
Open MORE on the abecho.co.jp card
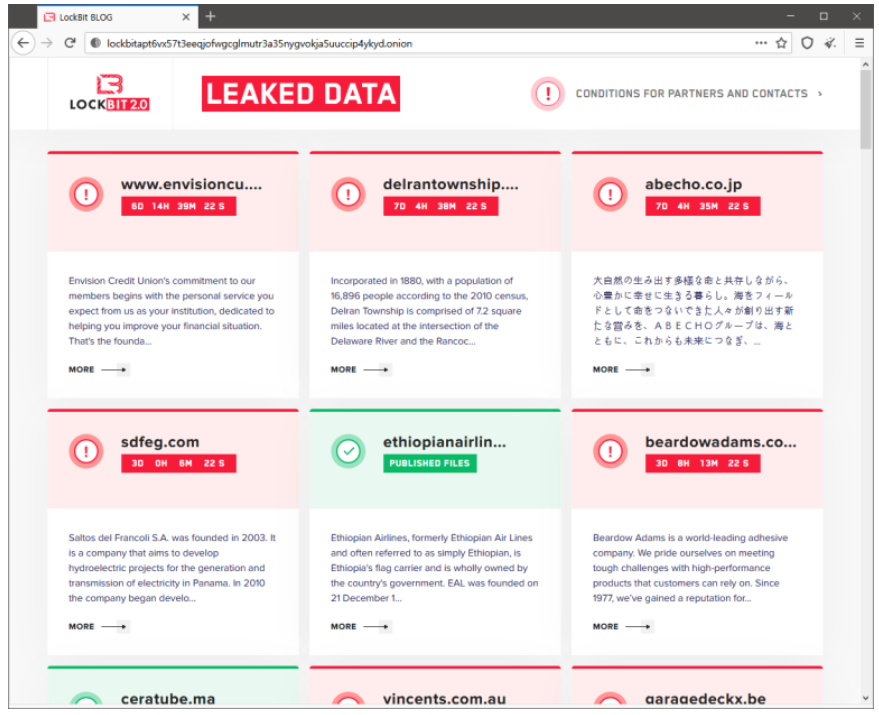click(x=623, y=370)
